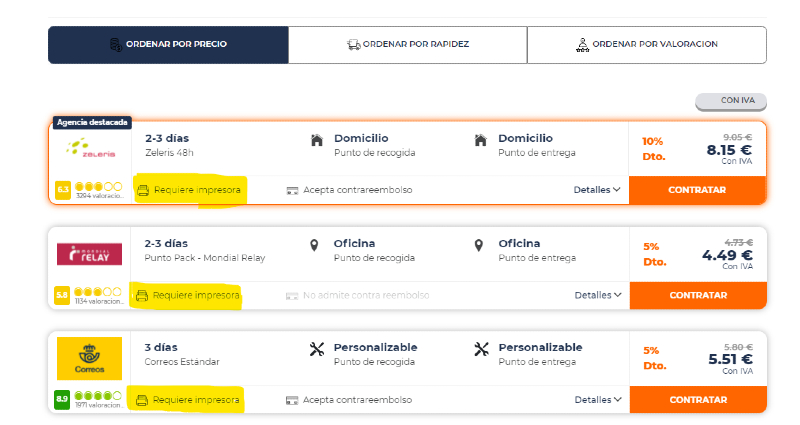Click the map pin icon for Mondial Relay delivery
The image size is (800, 425).
[479, 245]
